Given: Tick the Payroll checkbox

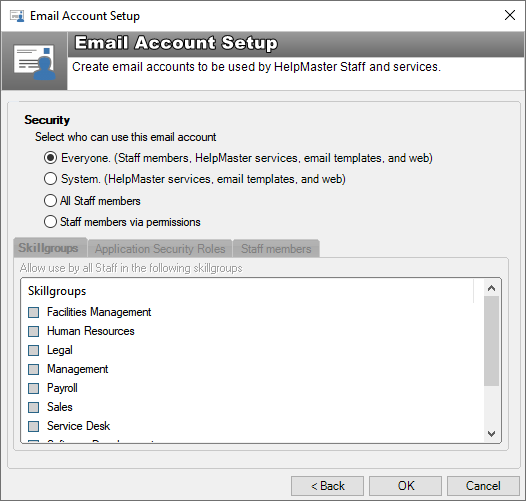Looking at the screenshot, I should click(34, 388).
